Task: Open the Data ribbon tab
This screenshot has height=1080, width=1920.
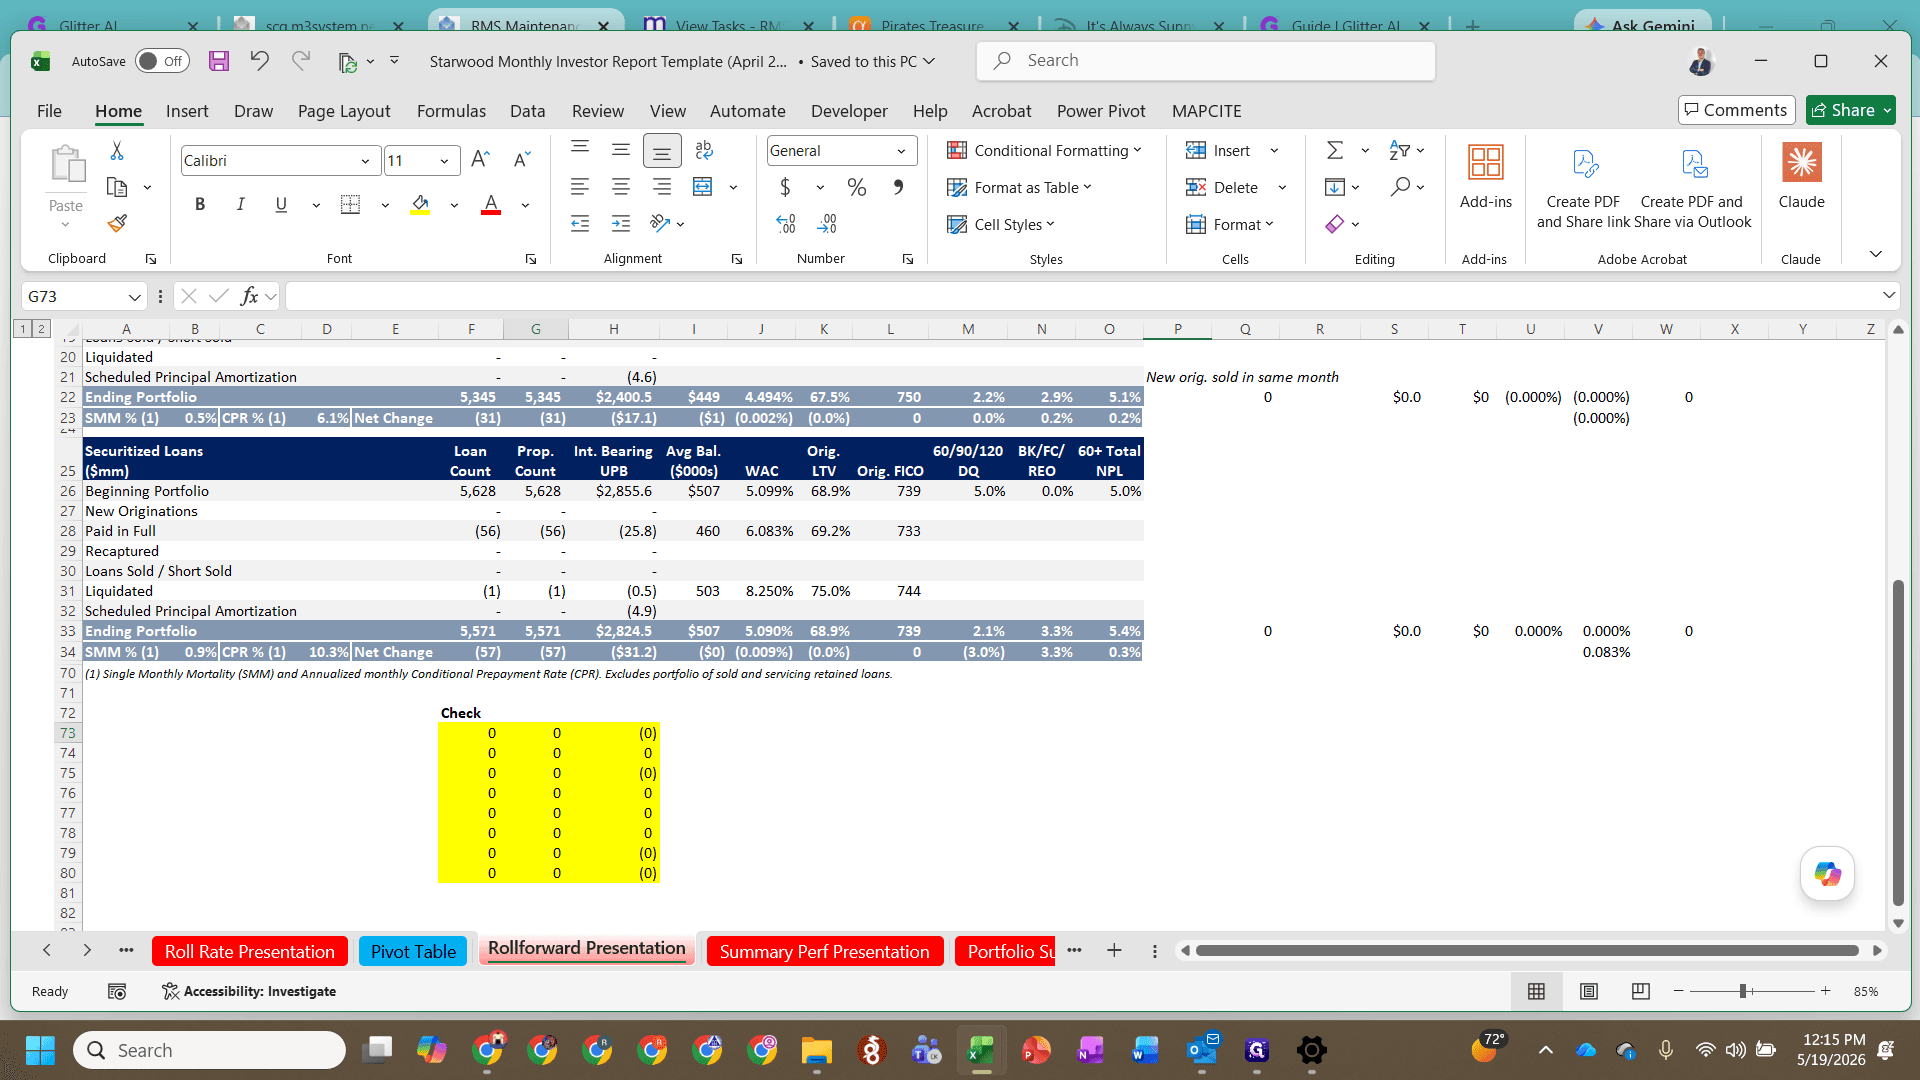Action: [527, 111]
